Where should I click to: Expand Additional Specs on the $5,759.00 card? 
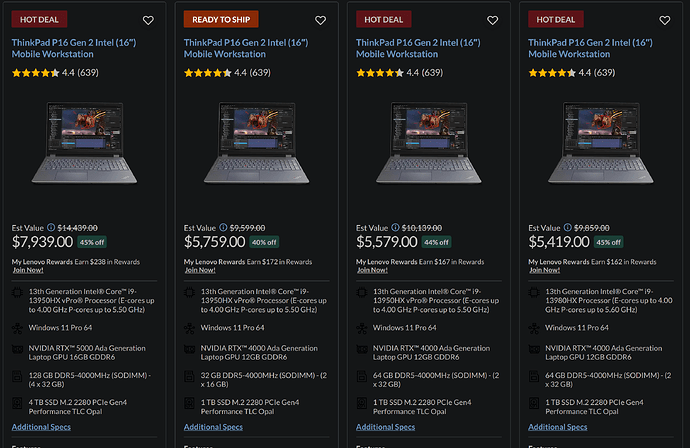pyautogui.click(x=213, y=427)
